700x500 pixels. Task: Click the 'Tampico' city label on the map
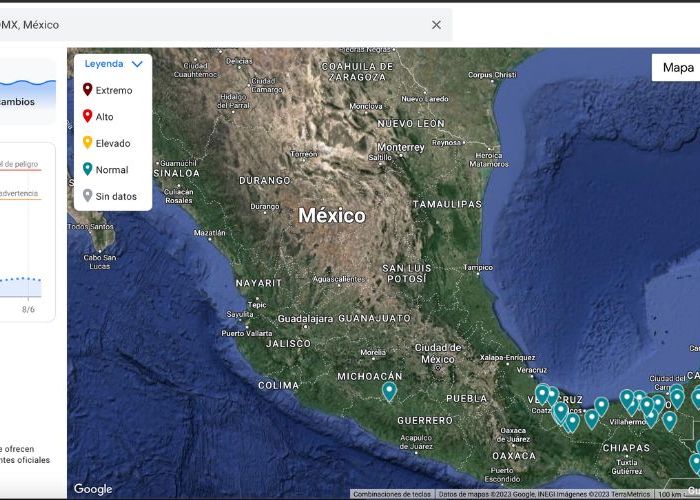pyautogui.click(x=478, y=267)
